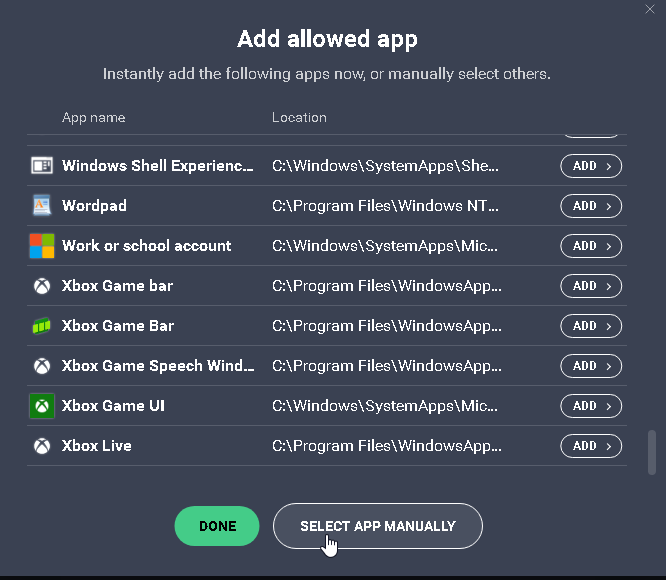Click the green Xbox Game Bar icon
This screenshot has width=666, height=580.
click(42, 326)
